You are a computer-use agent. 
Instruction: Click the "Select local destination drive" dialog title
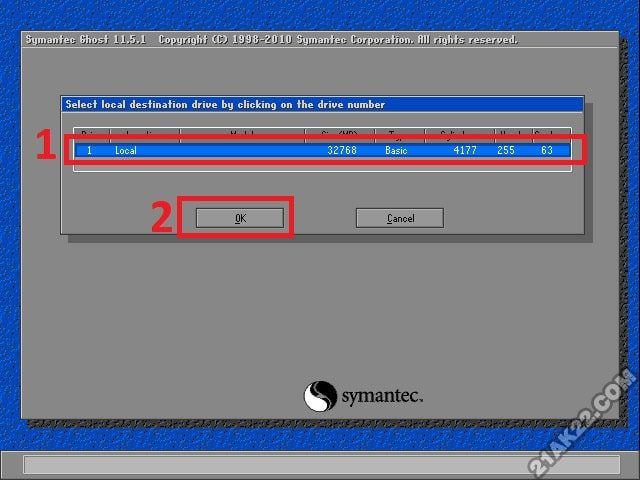225,104
